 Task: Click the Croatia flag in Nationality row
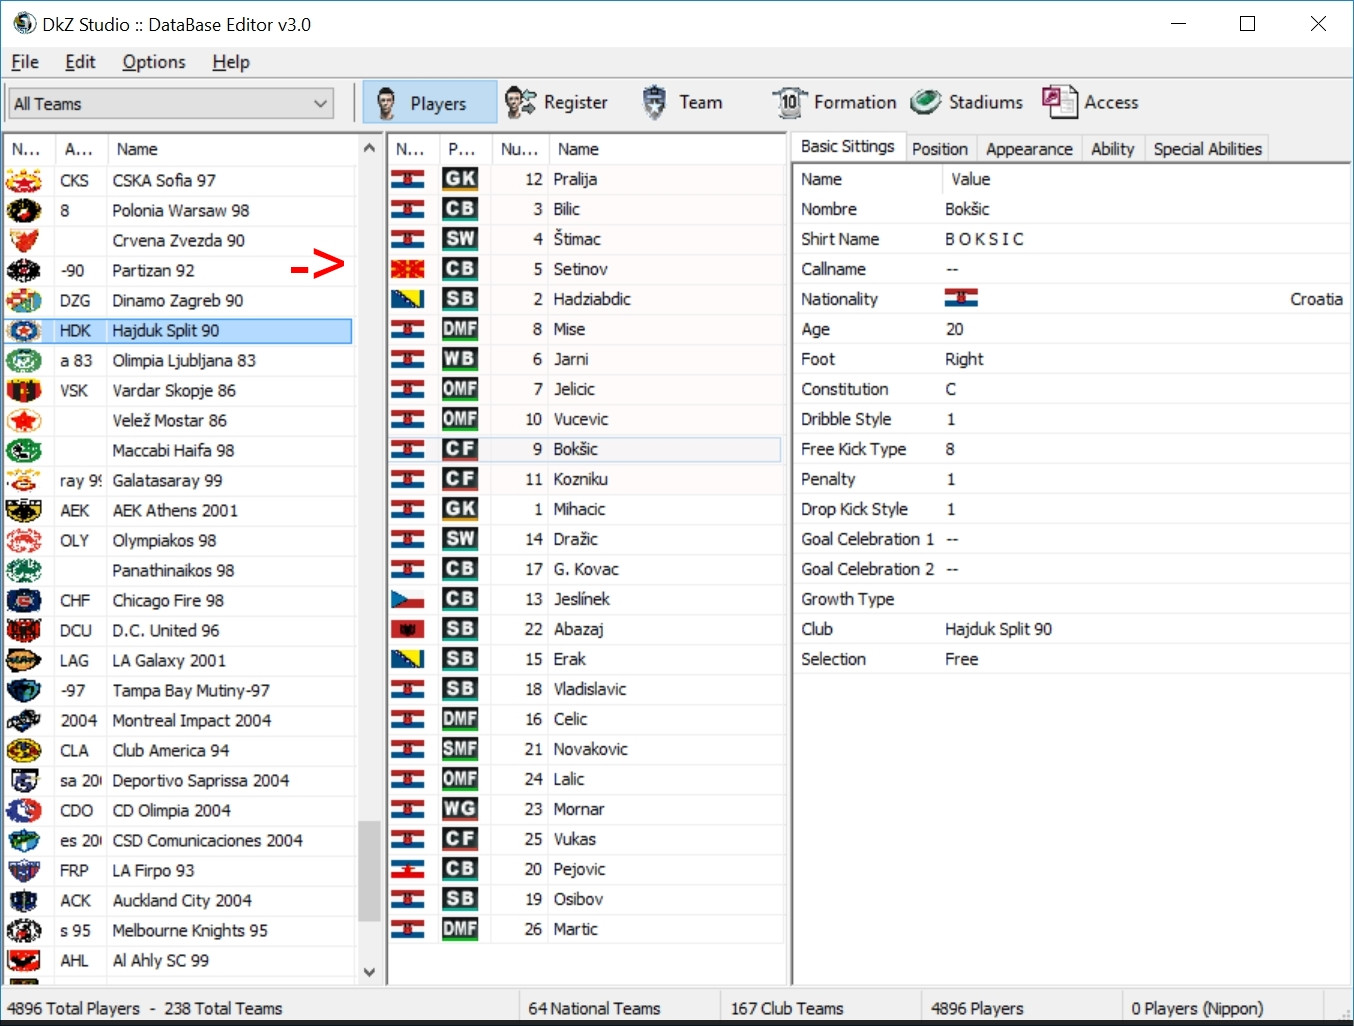pyautogui.click(x=961, y=298)
